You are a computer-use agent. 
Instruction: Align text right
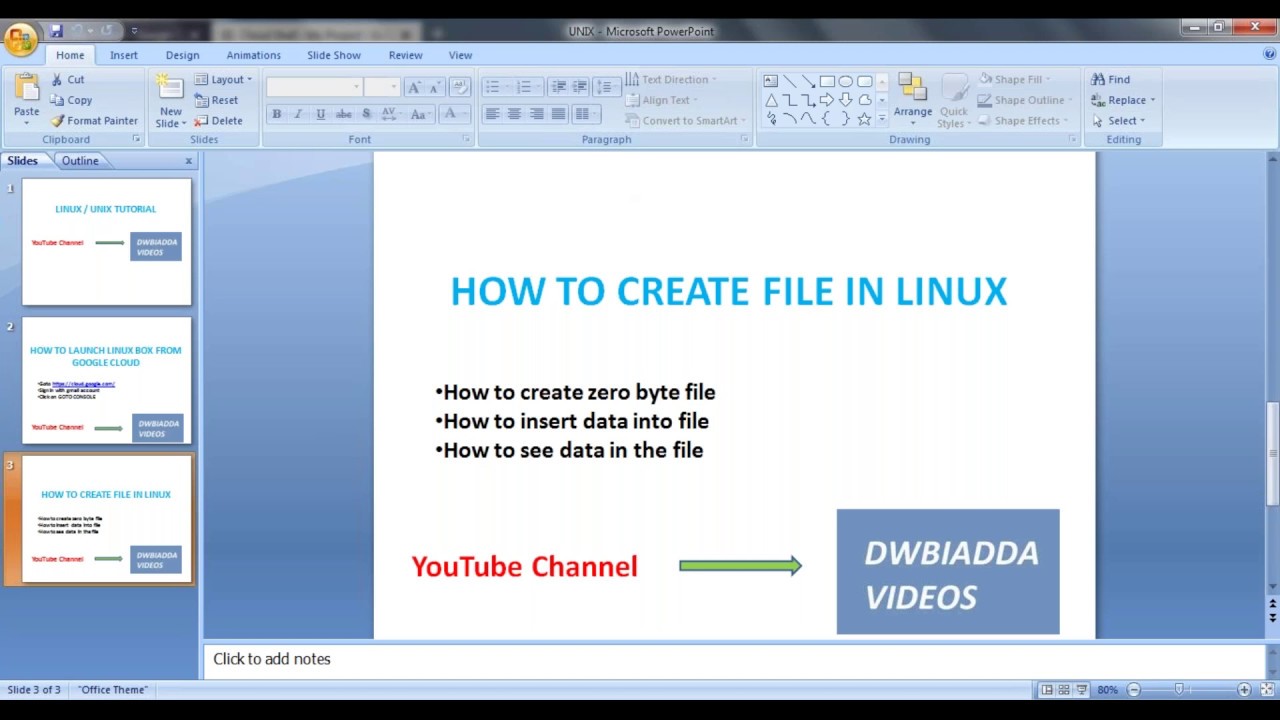[536, 114]
